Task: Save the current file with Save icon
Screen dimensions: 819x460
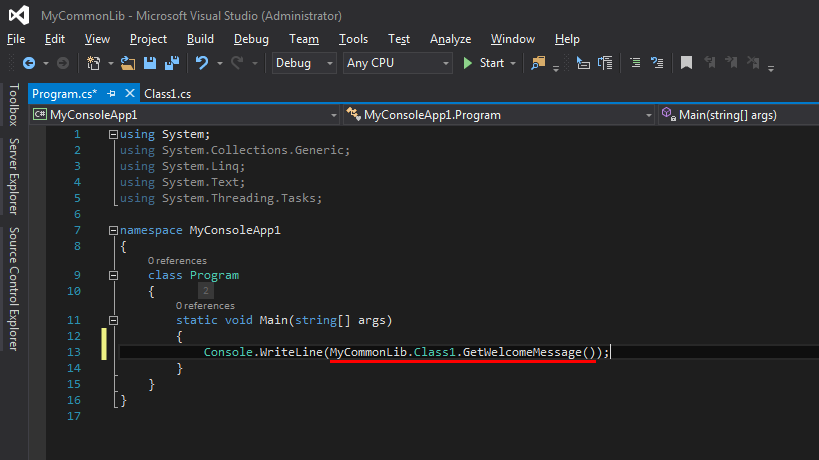Action: point(150,63)
